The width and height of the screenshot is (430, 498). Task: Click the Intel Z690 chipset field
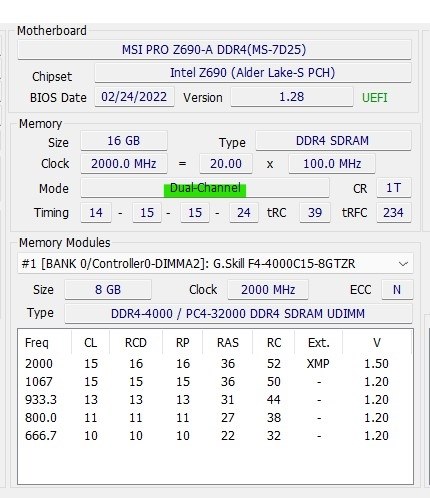(x=253, y=73)
